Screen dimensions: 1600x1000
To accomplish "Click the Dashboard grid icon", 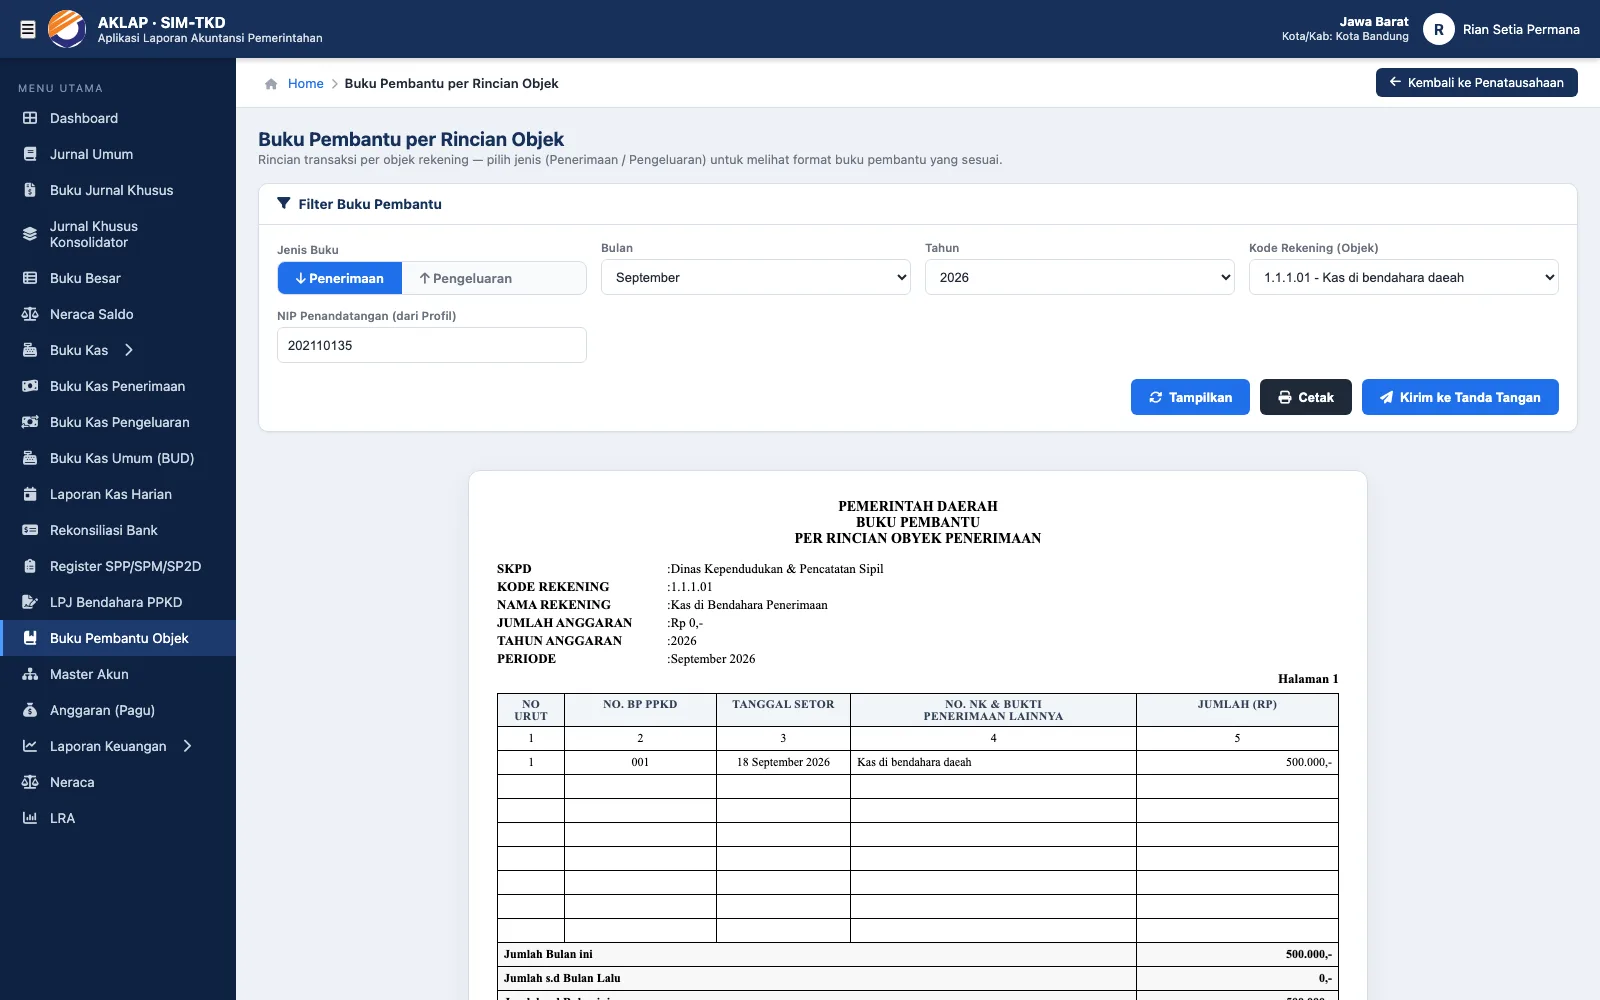I will pos(30,118).
